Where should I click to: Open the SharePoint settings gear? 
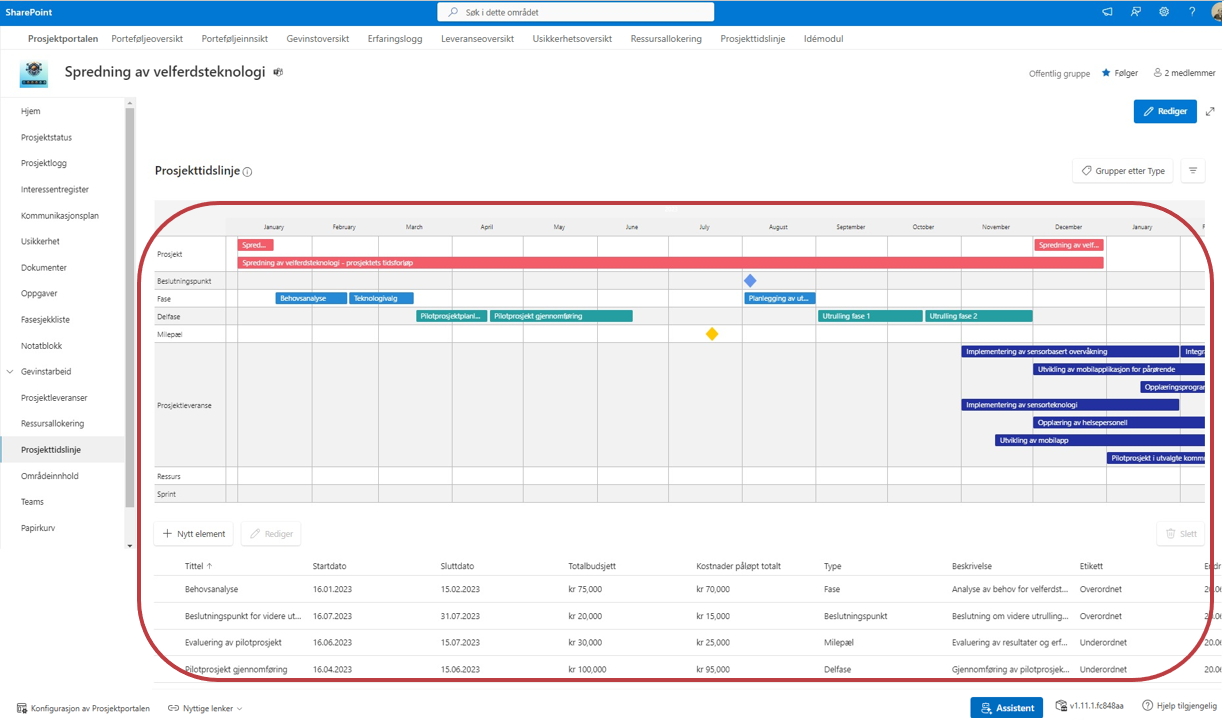1164,12
